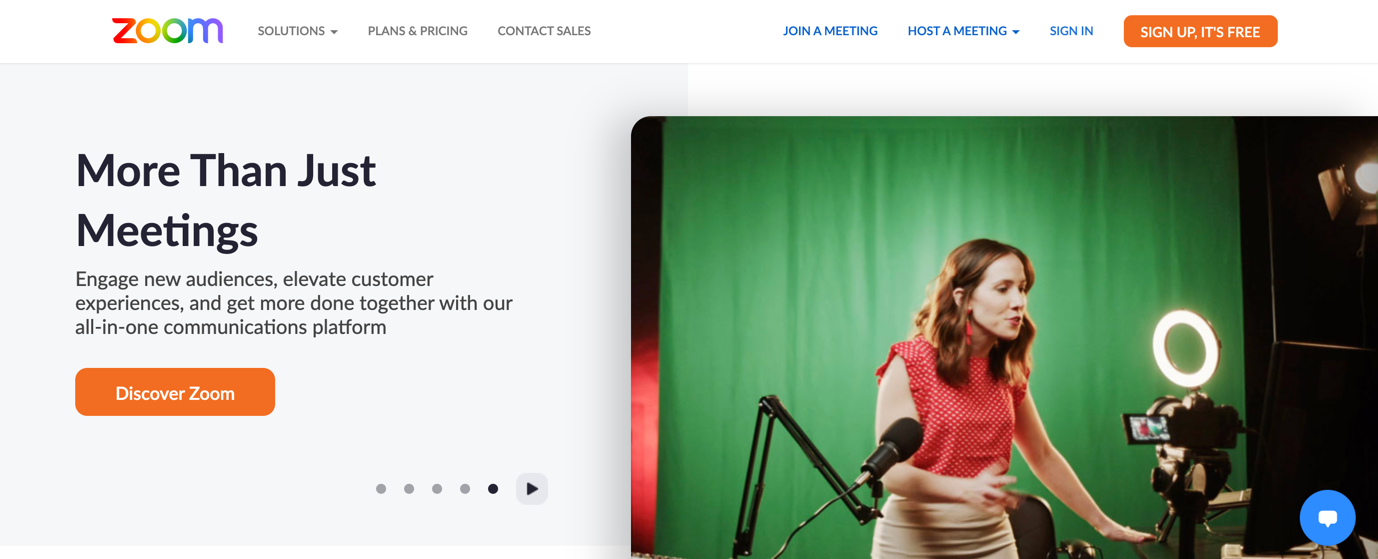Open the Solutions dropdown menu

[x=297, y=31]
